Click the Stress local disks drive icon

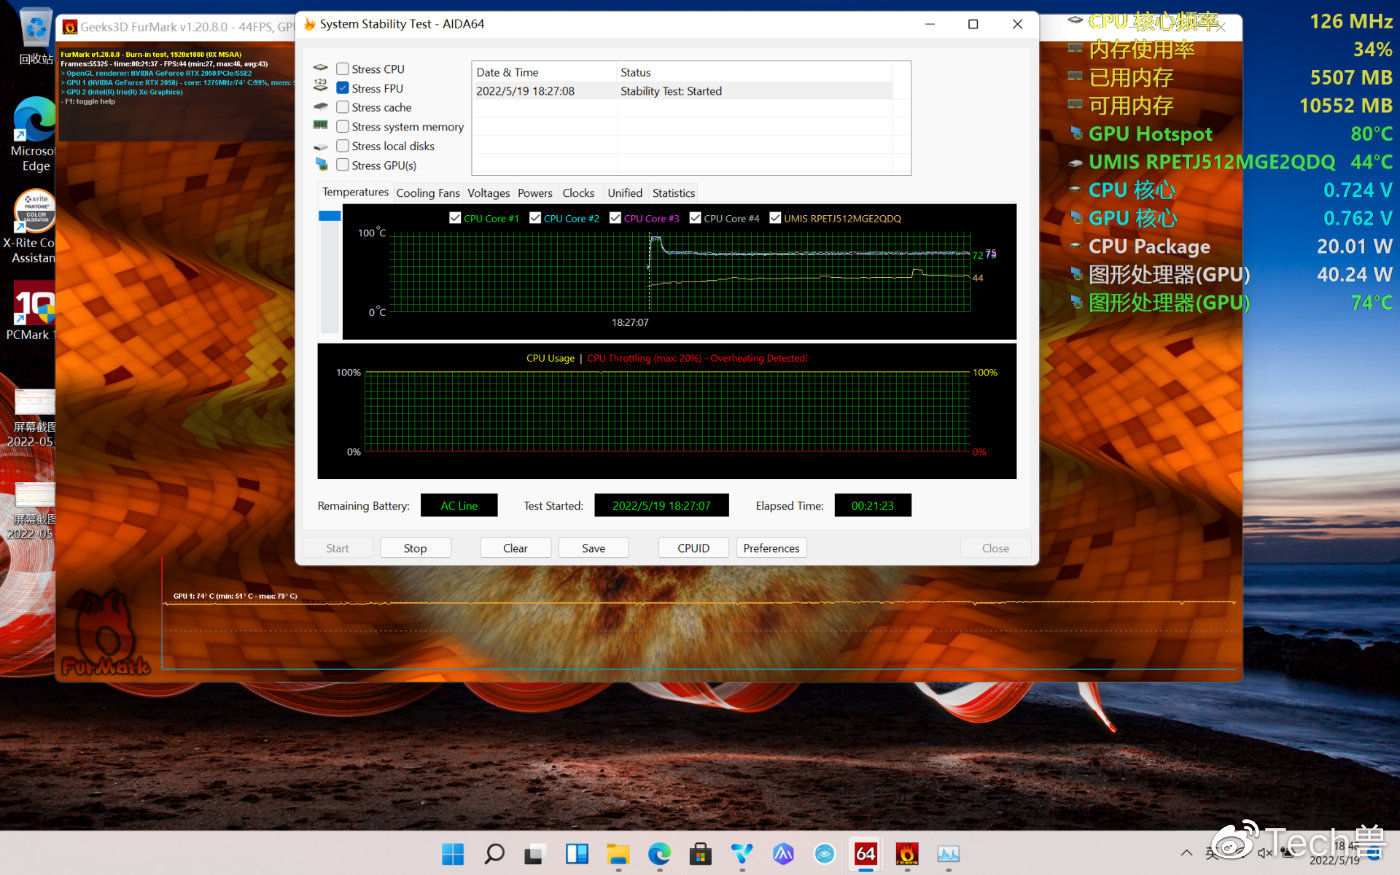[321, 146]
